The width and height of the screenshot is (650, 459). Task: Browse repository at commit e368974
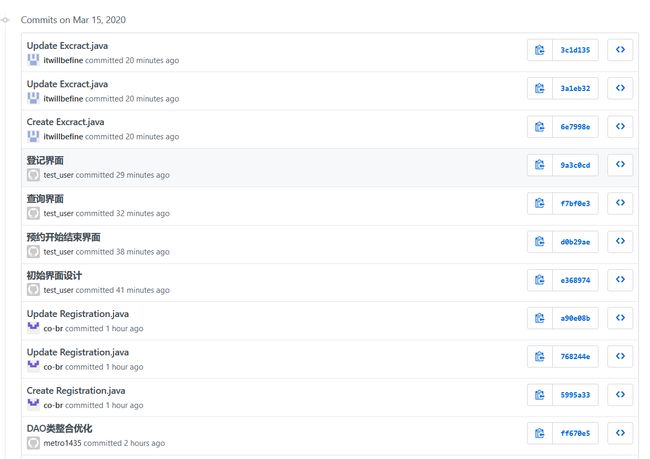(x=620, y=280)
